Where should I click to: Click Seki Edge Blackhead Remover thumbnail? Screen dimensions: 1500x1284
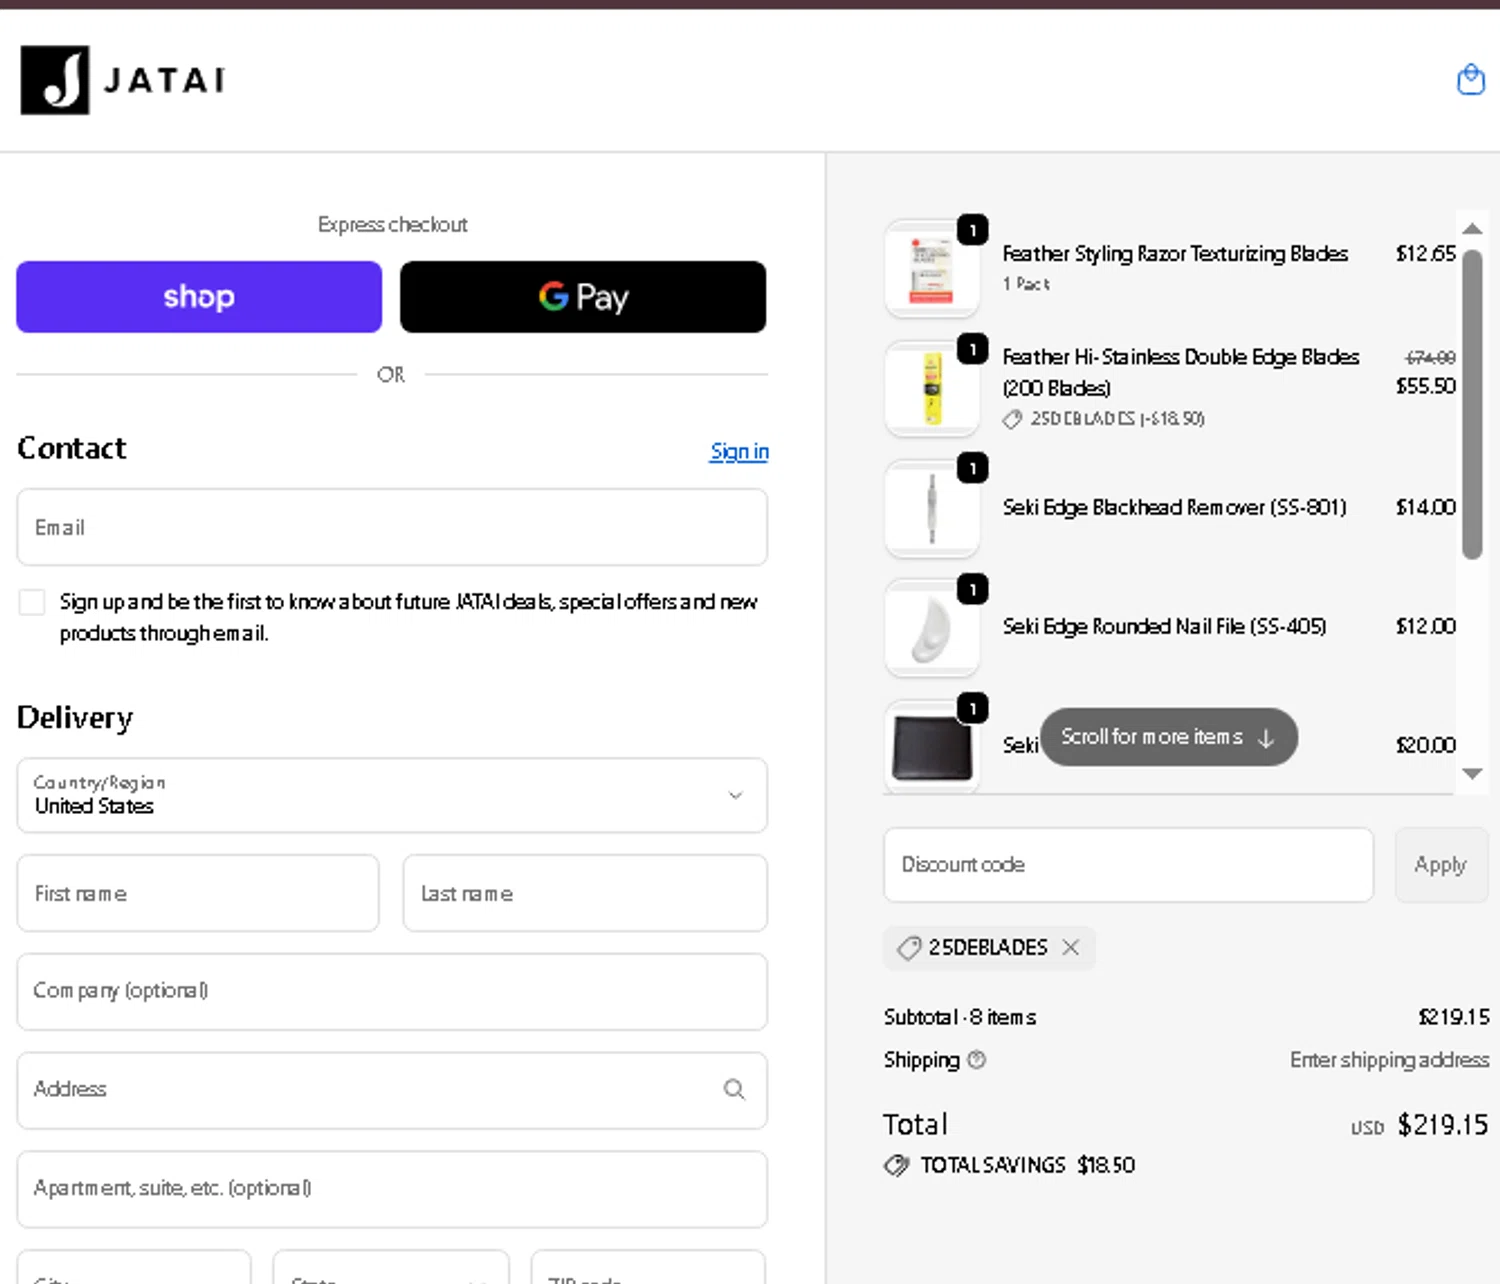point(932,508)
